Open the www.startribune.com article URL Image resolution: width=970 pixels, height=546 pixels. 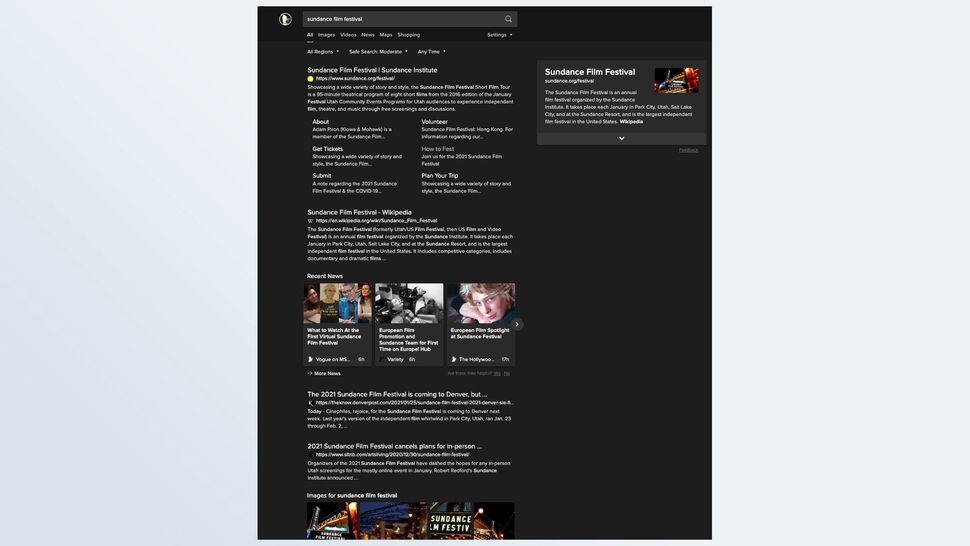point(392,454)
